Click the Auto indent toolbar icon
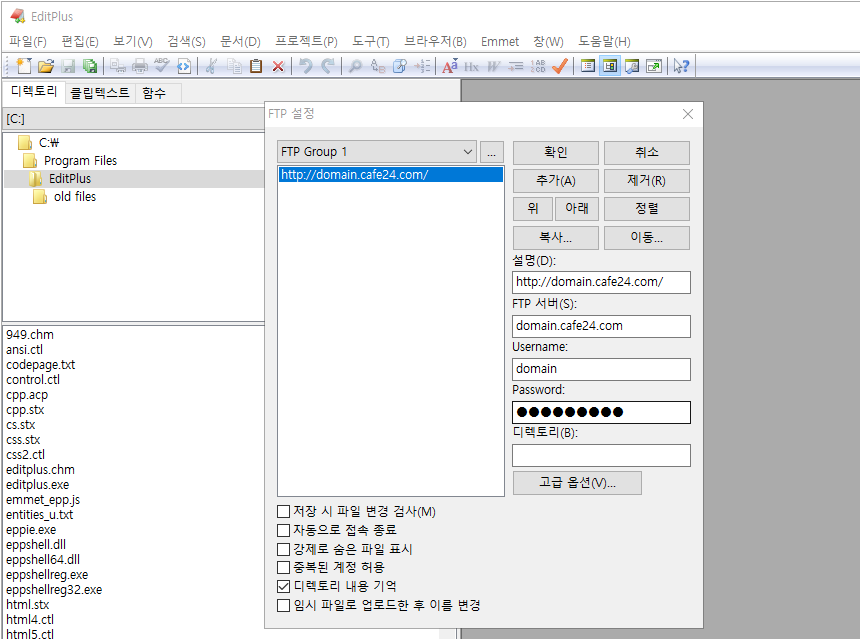The height and width of the screenshot is (639, 860). [516, 66]
